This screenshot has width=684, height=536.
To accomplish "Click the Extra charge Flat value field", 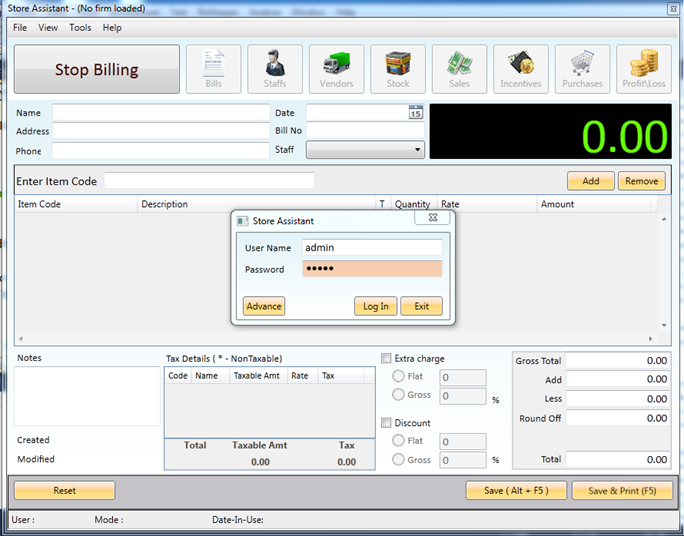I will tap(463, 377).
